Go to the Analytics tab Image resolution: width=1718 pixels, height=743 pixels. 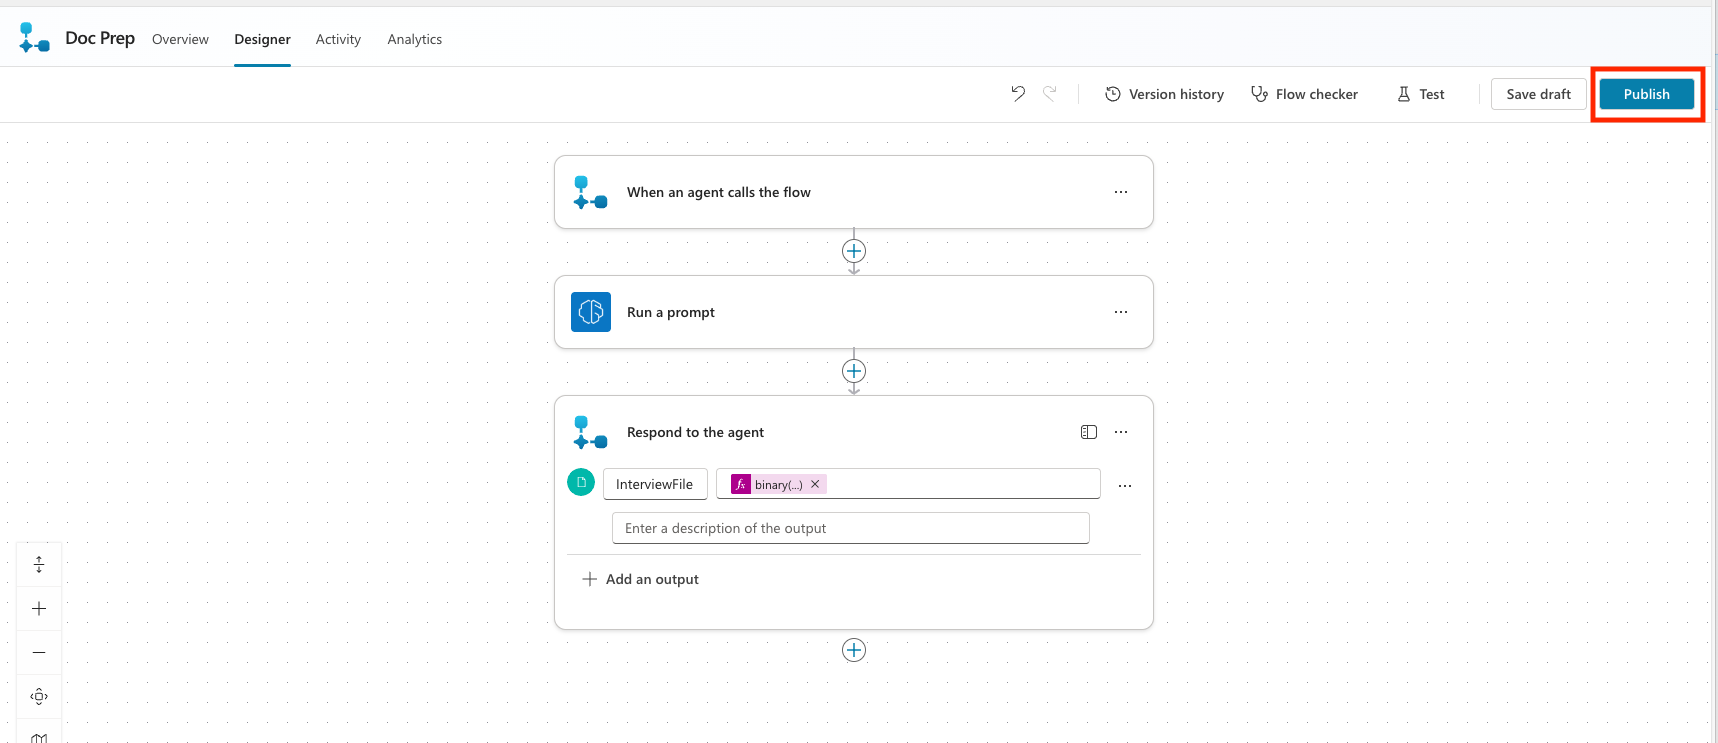tap(414, 39)
